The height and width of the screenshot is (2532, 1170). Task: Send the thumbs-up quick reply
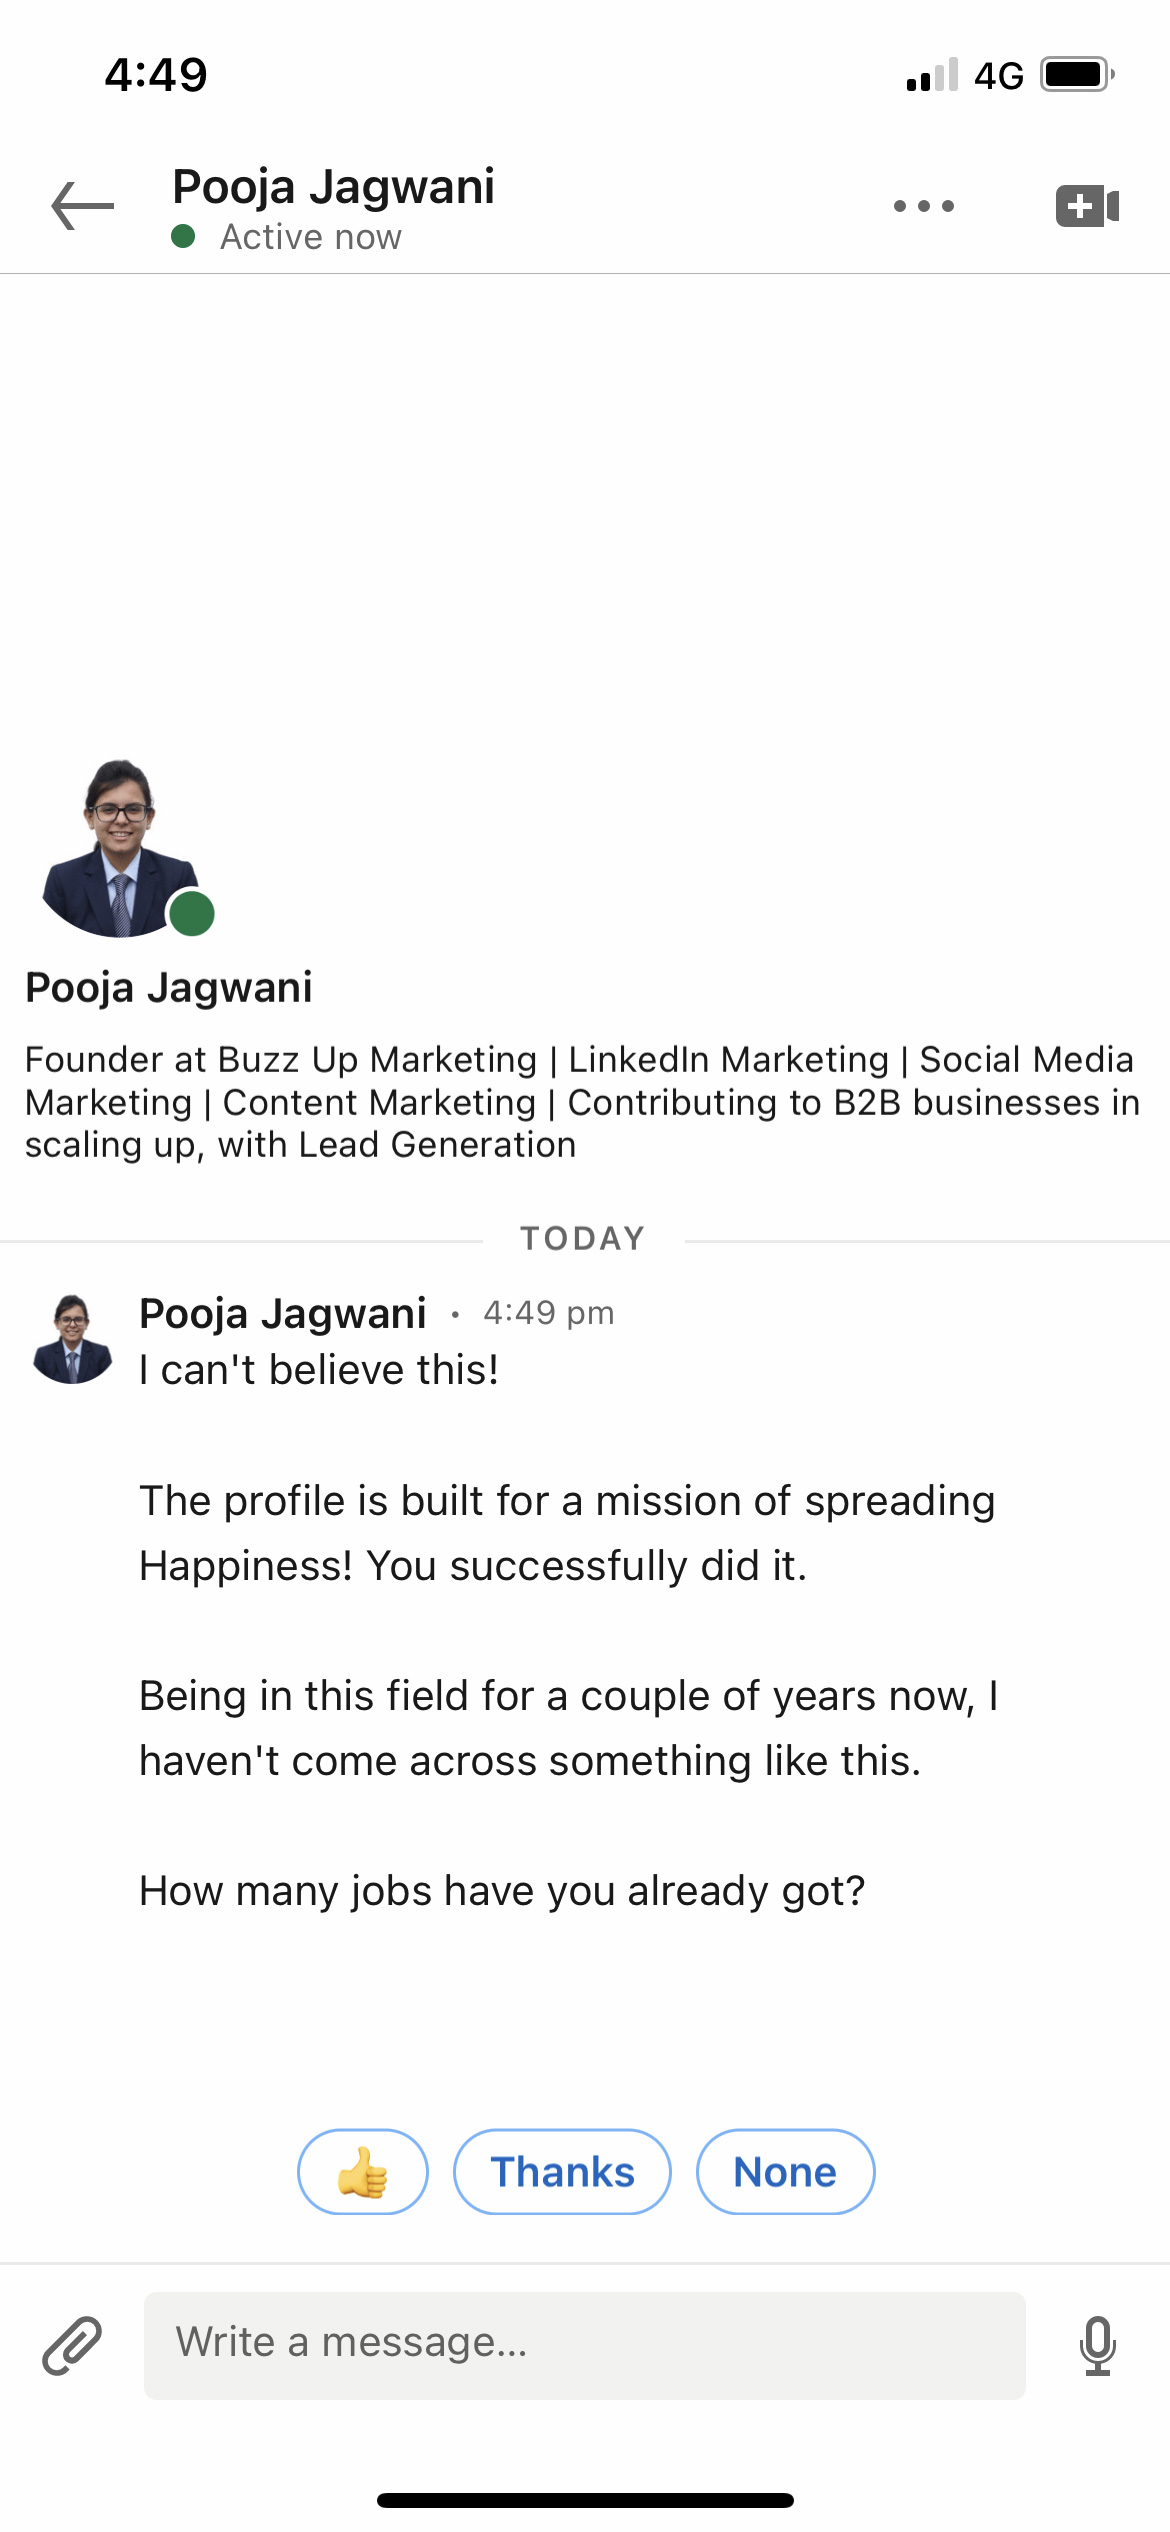pos(362,2172)
